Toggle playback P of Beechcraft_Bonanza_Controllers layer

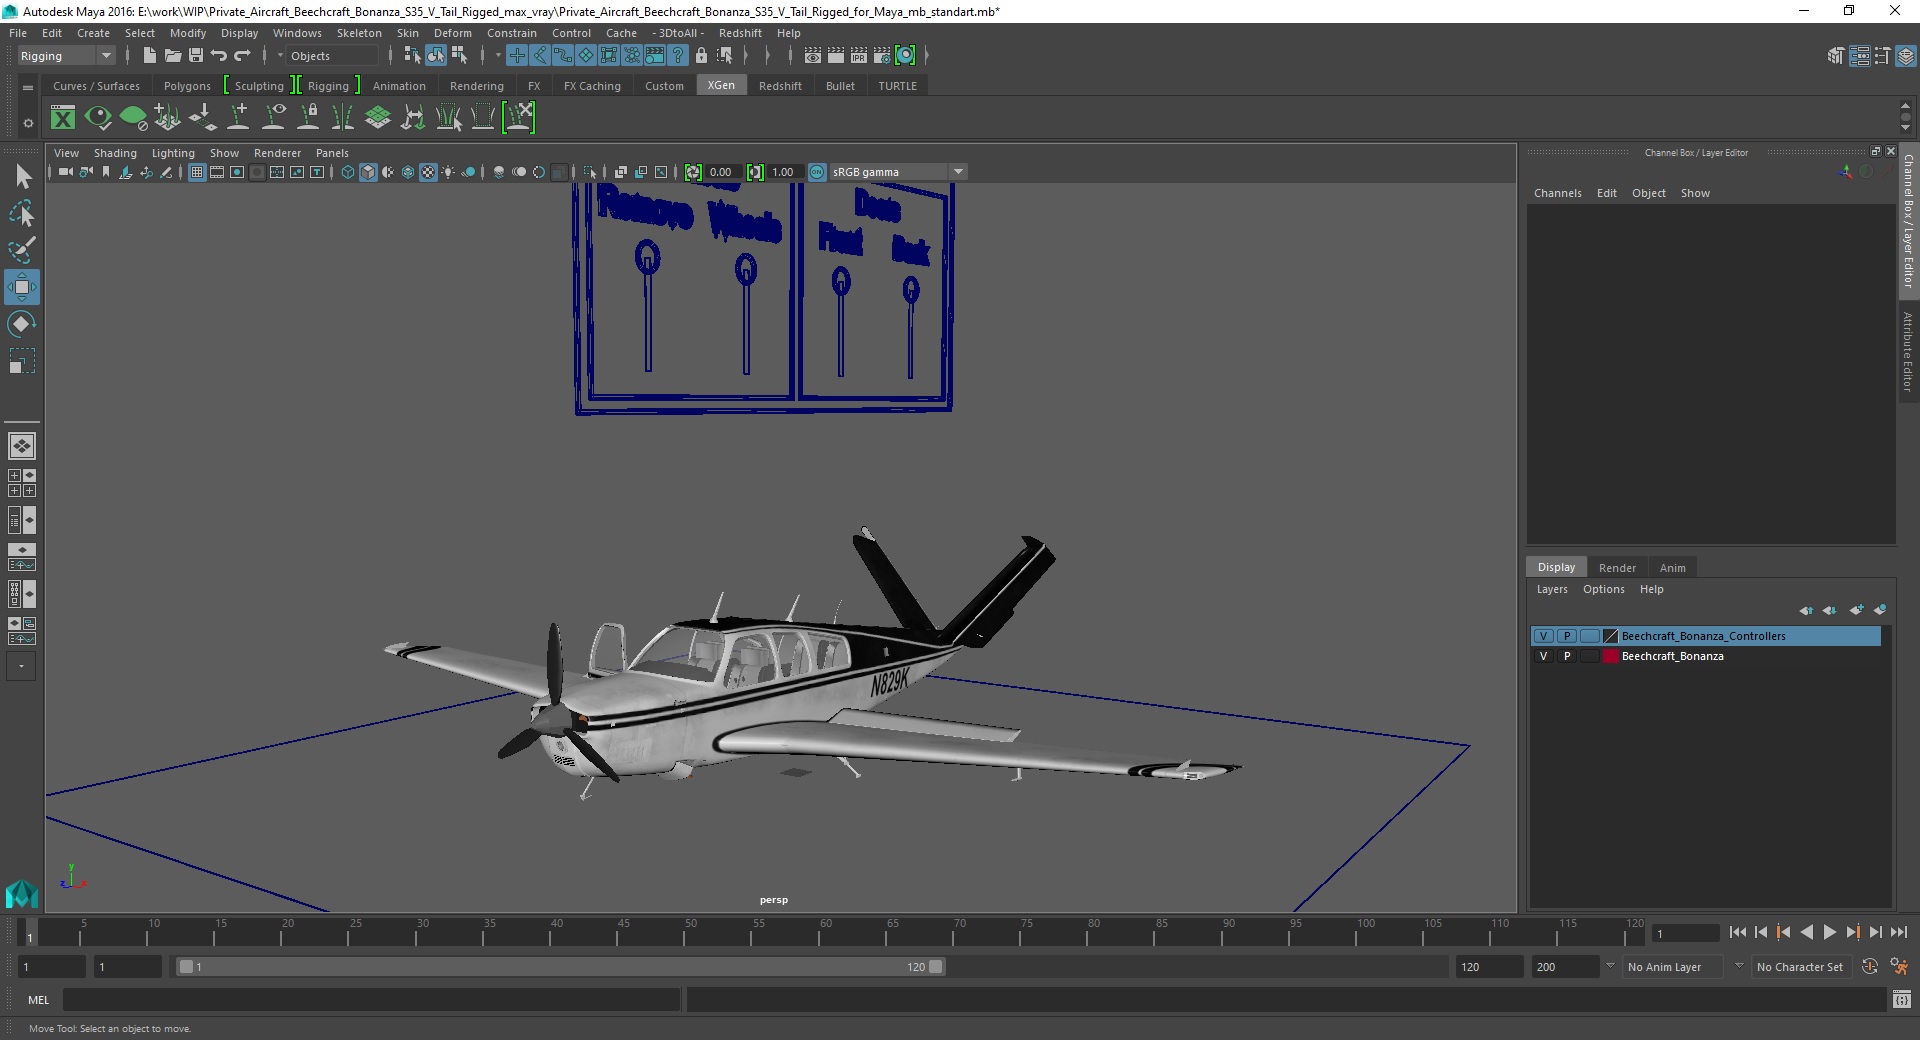tap(1567, 636)
